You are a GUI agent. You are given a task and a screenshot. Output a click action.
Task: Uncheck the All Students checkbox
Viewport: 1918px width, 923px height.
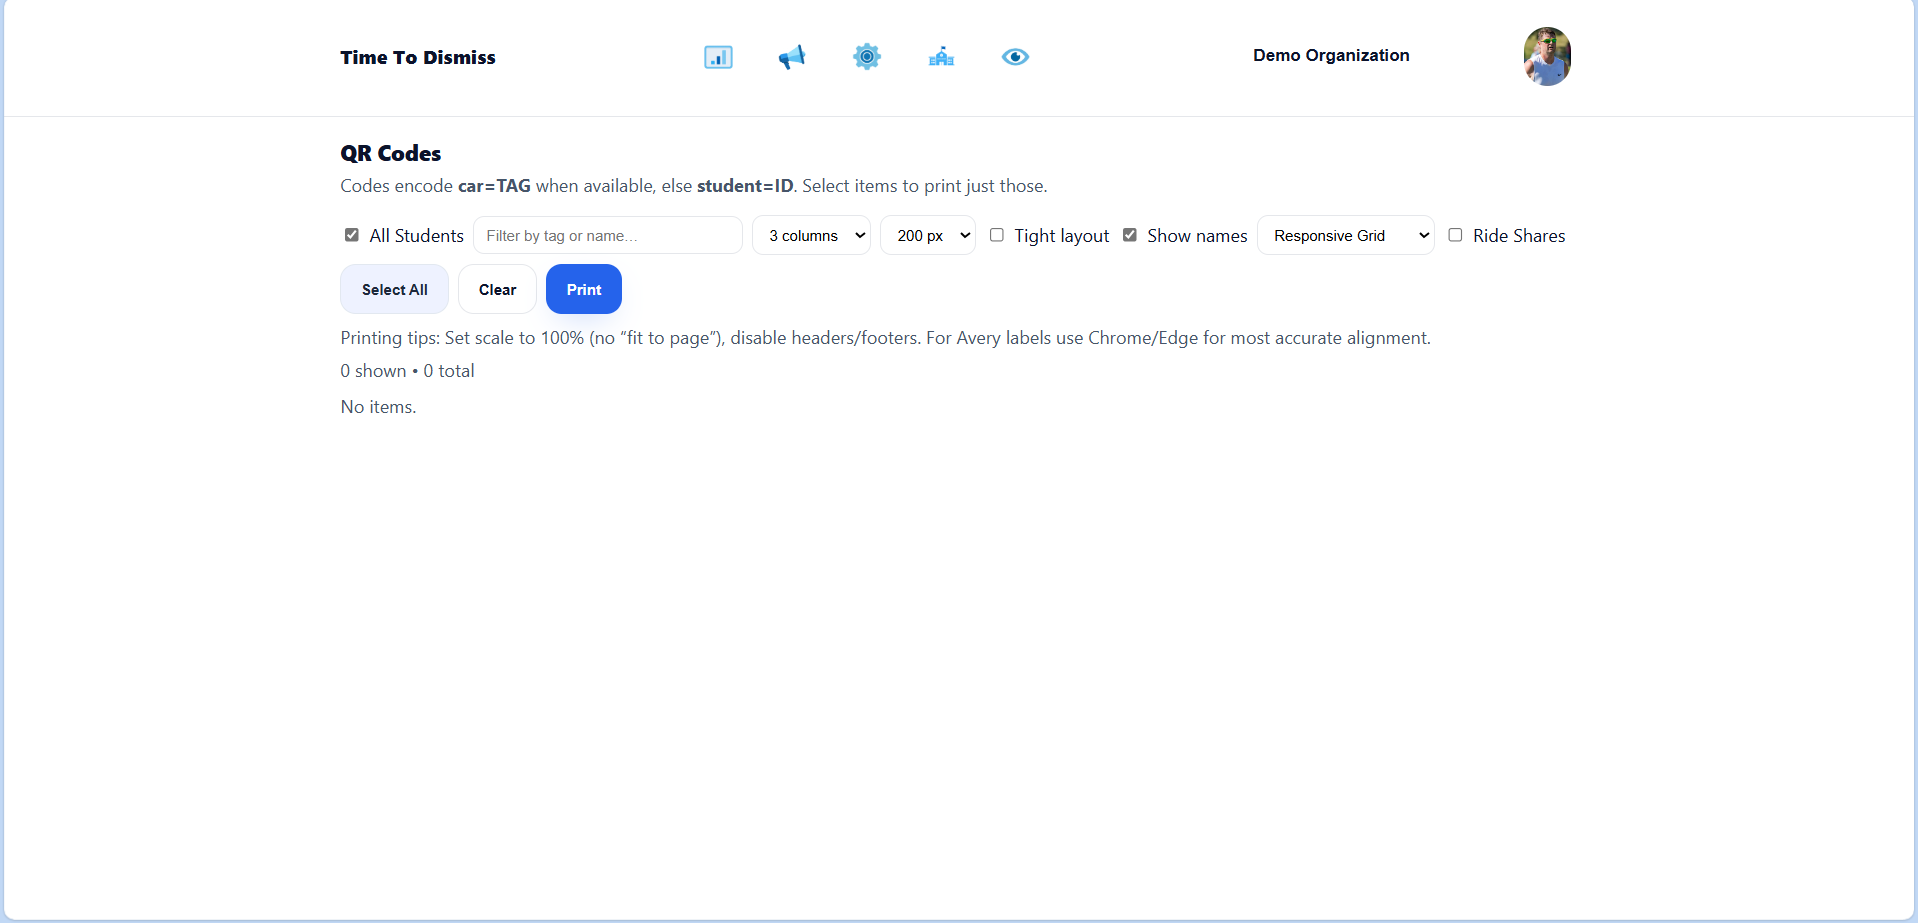pyautogui.click(x=352, y=235)
